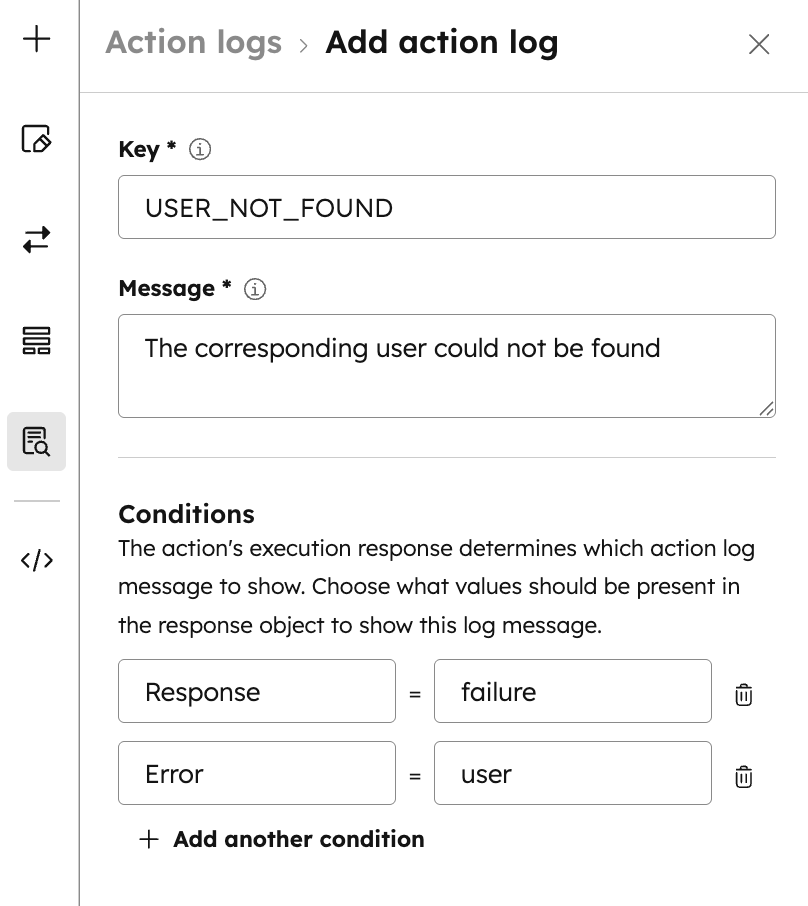Close the Add action log panel

759,44
